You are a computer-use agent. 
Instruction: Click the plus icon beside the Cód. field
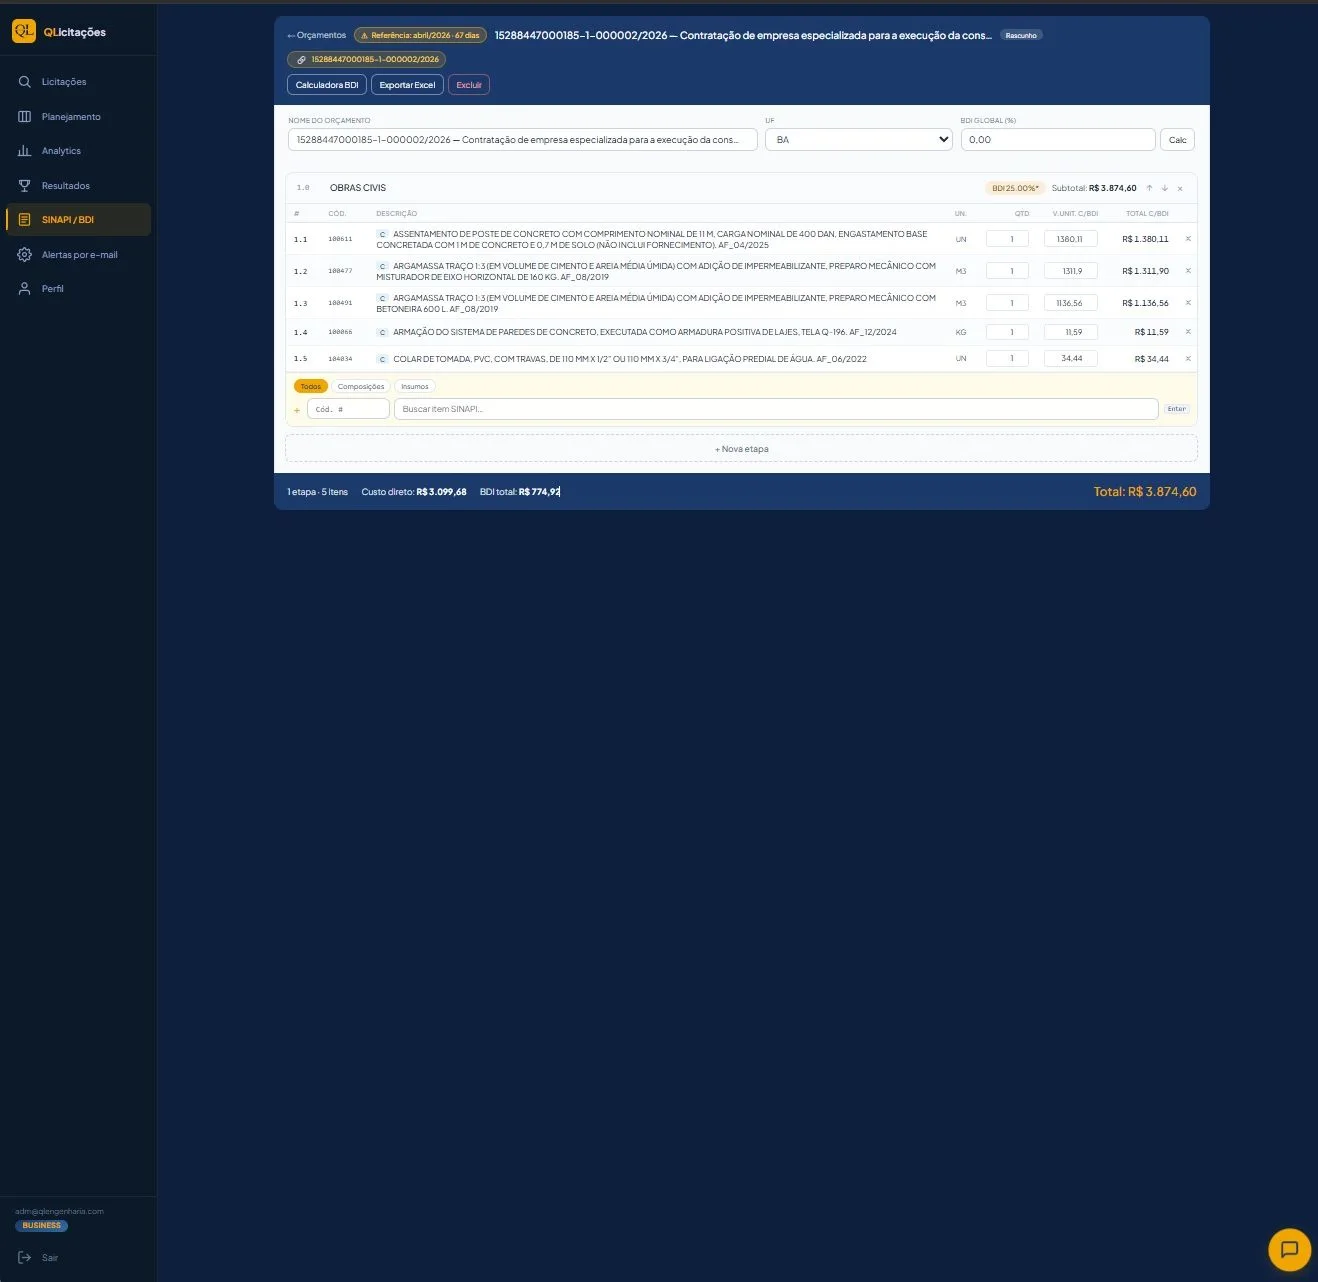pos(297,410)
